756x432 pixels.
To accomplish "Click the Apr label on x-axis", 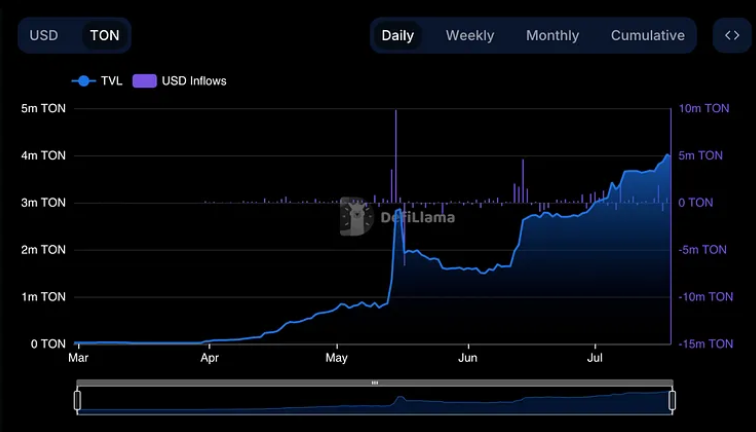I will [x=210, y=357].
